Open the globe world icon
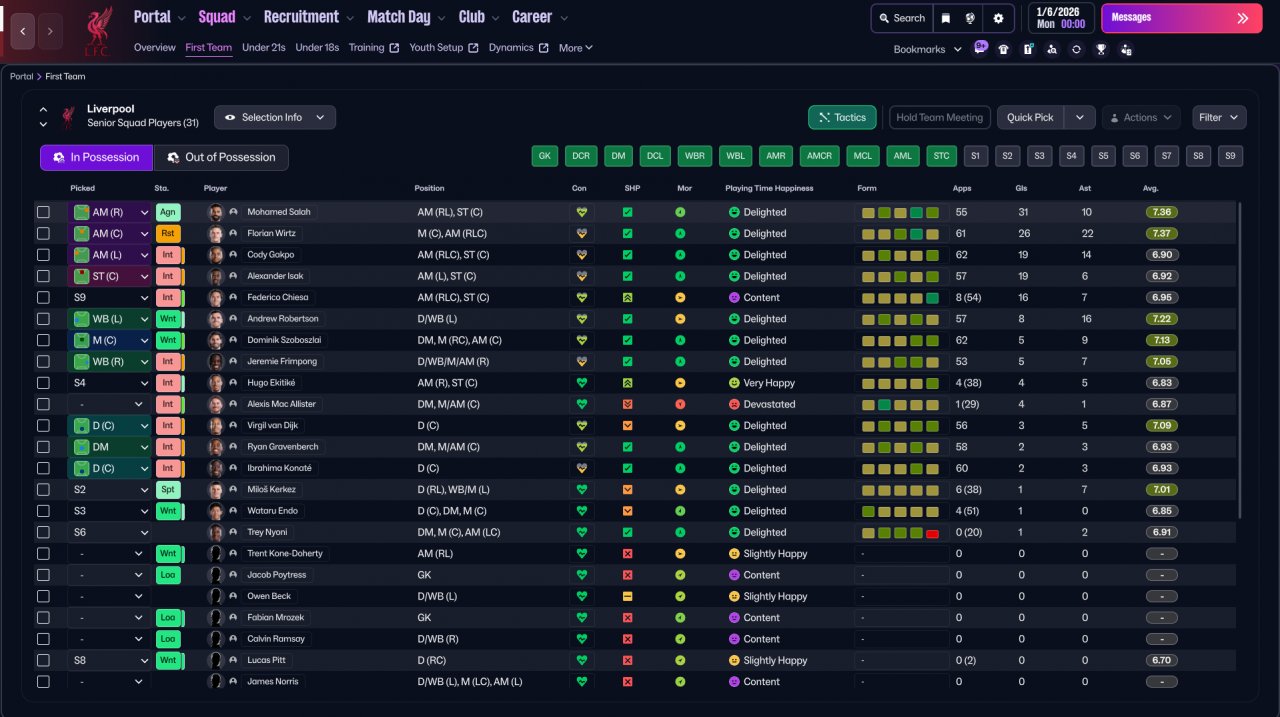 (970, 18)
